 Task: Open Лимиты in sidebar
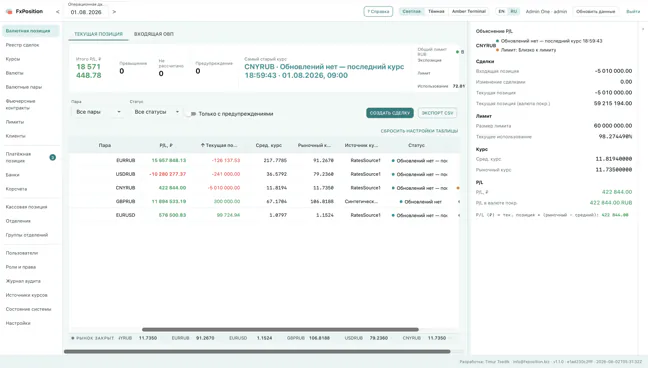coord(31,122)
